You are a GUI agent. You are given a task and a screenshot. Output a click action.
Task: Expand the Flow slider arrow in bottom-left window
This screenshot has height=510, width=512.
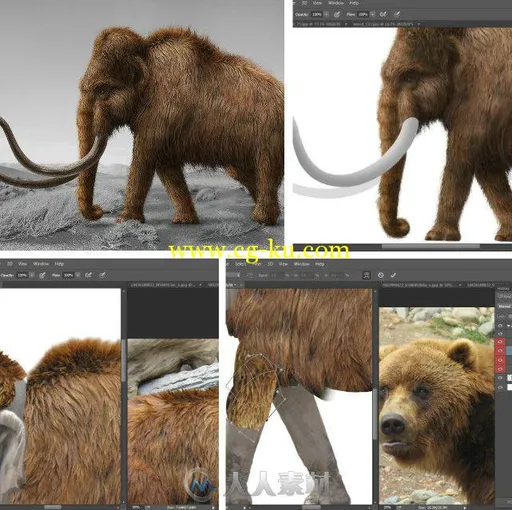point(78,275)
